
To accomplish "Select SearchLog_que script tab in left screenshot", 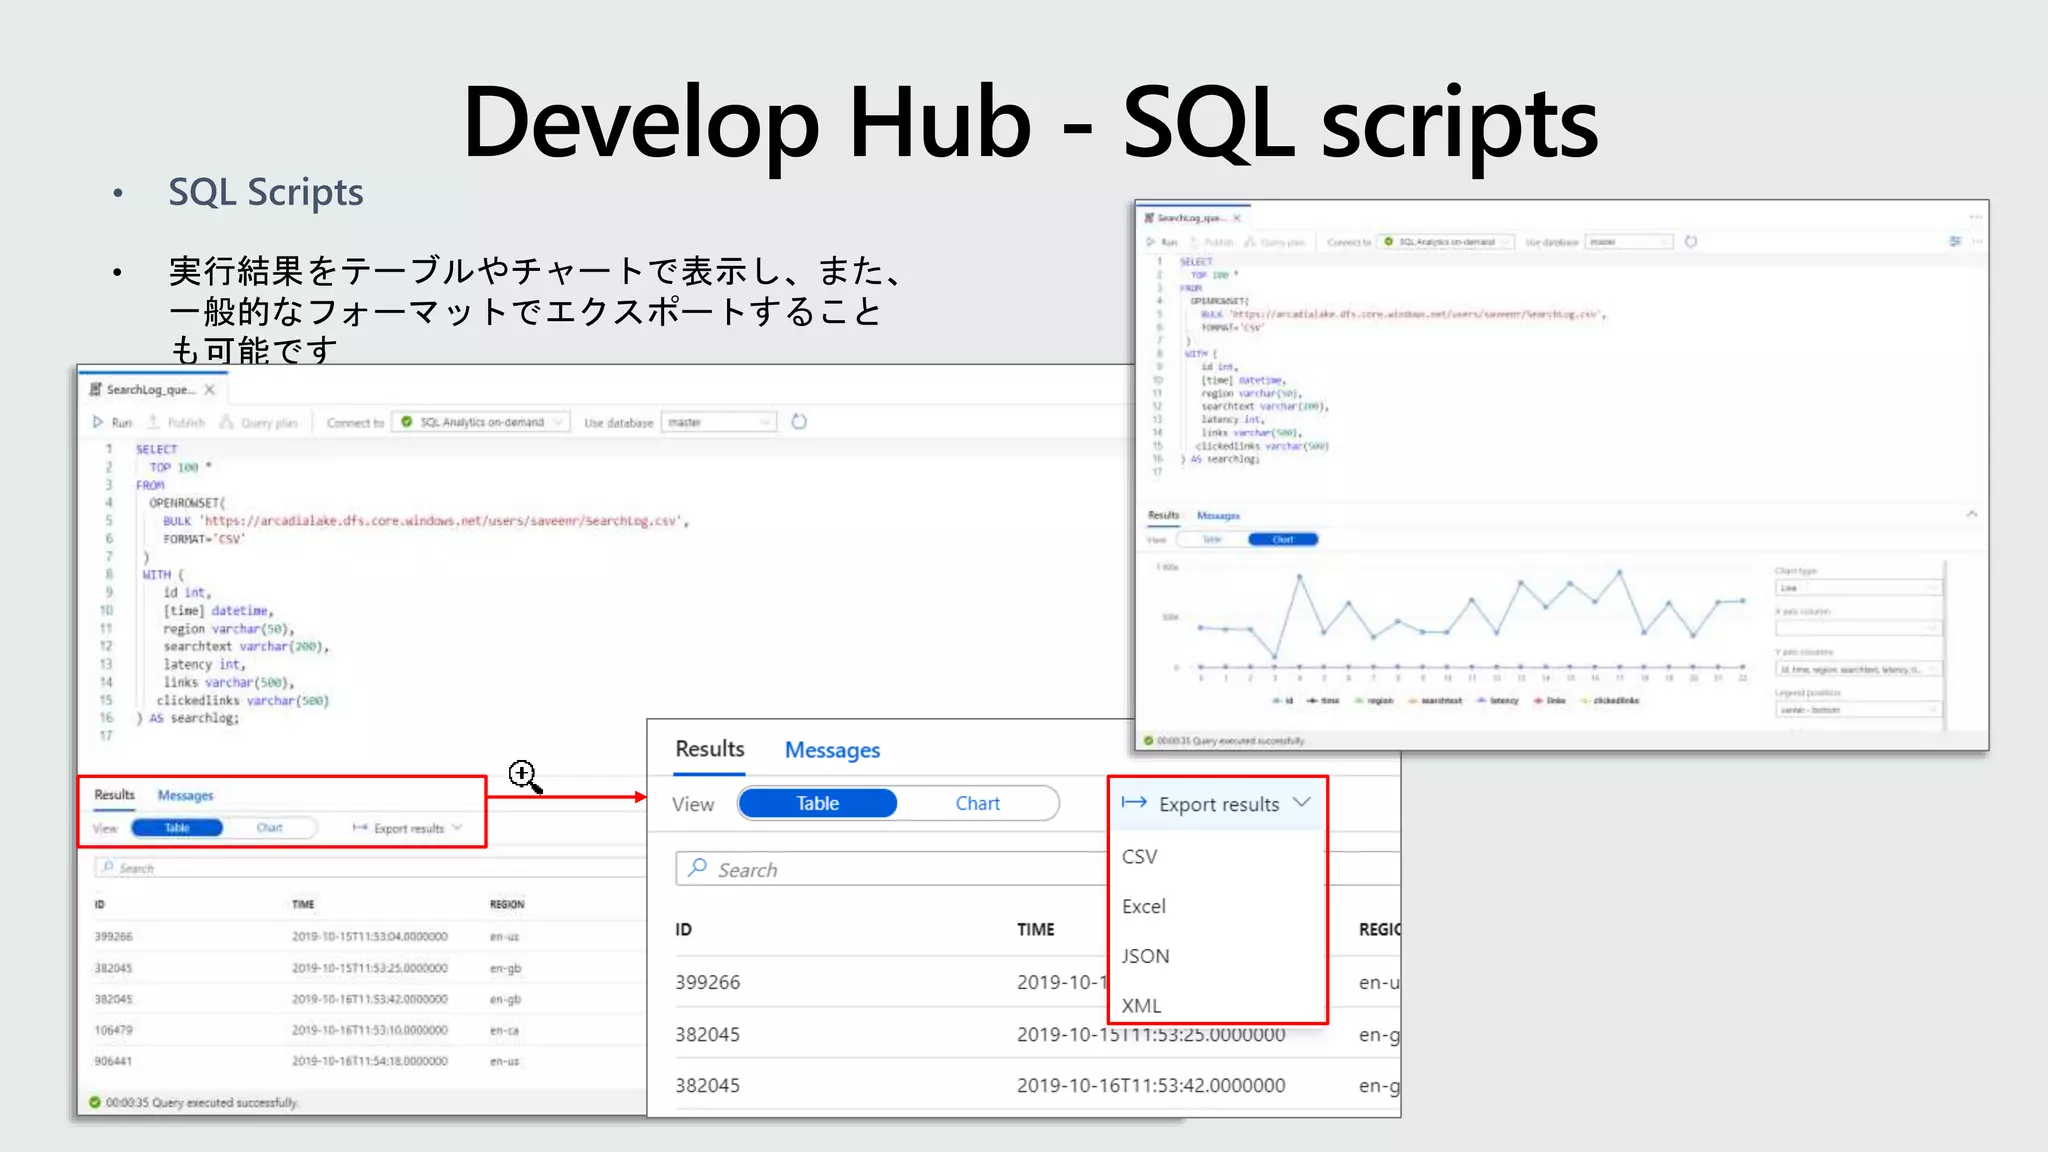I will (x=150, y=389).
